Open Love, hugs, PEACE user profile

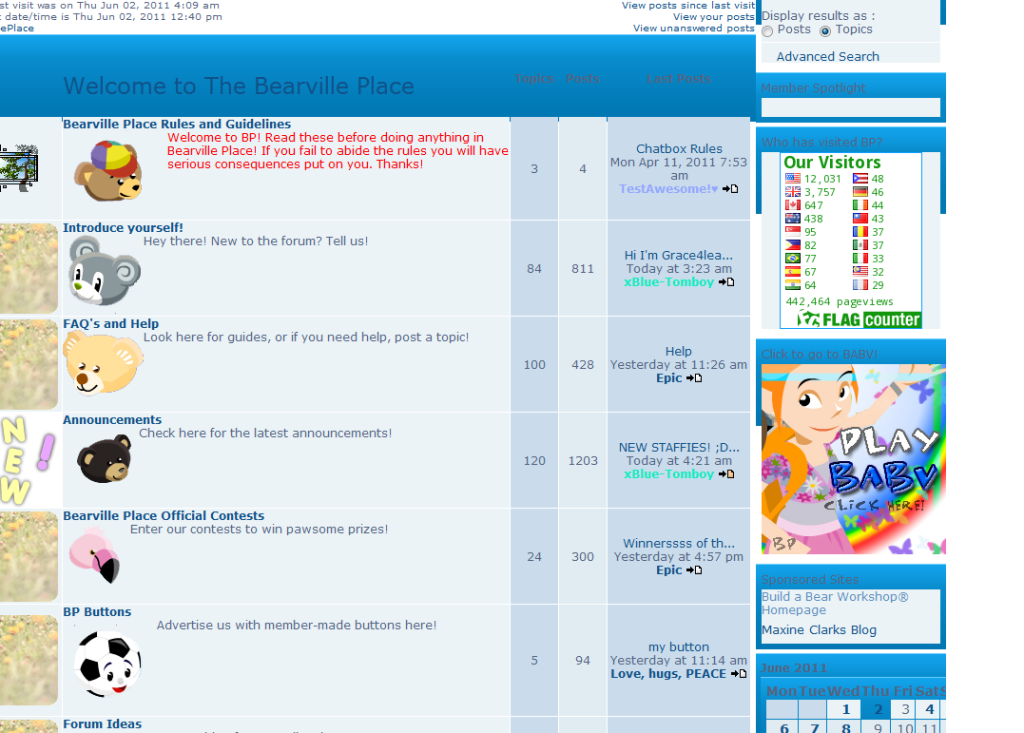click(x=668, y=674)
